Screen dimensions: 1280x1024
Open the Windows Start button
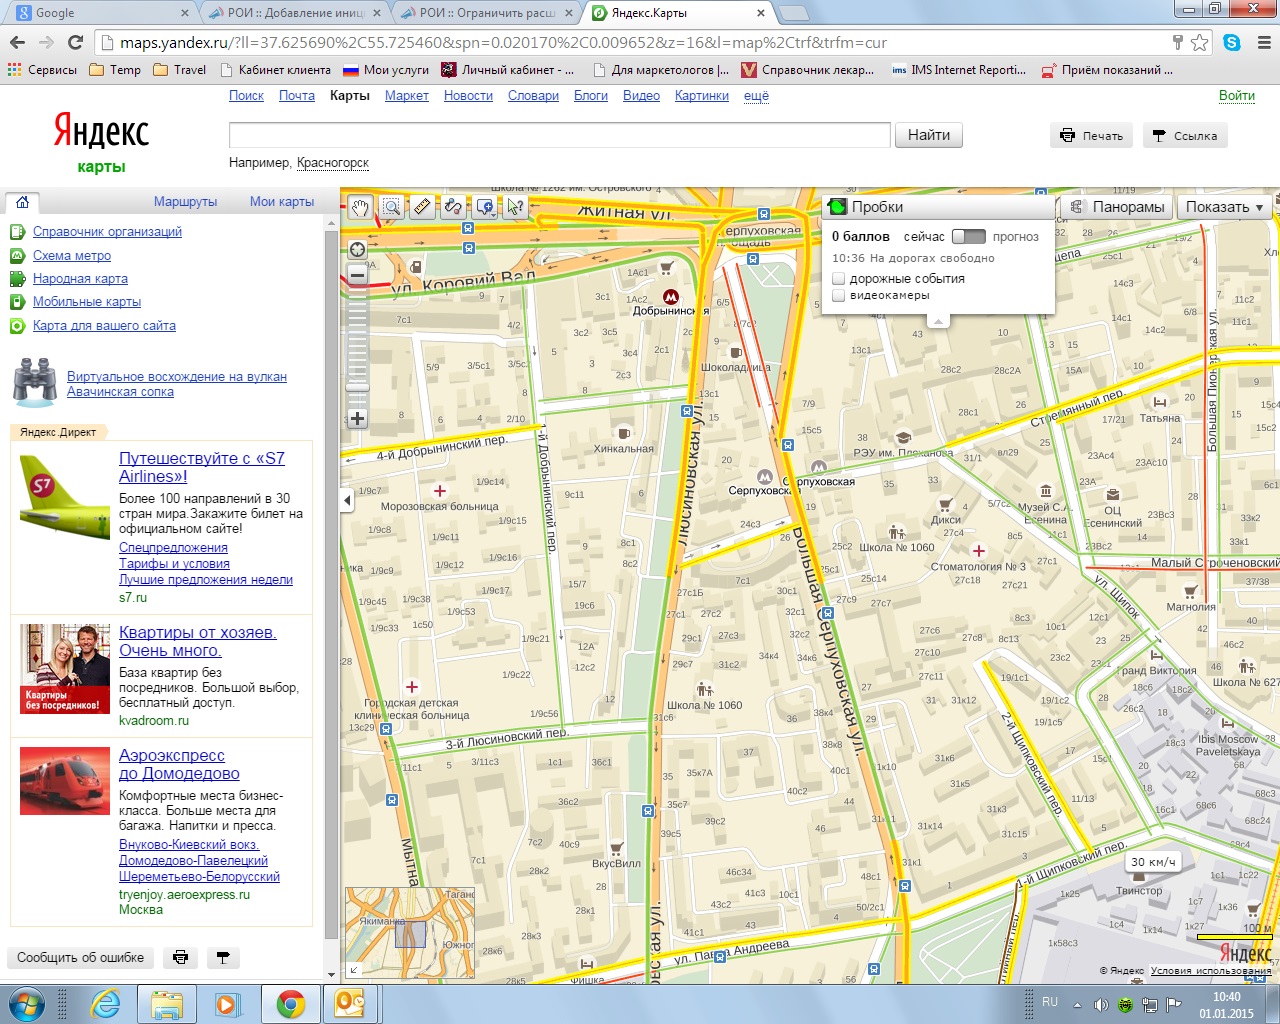coord(27,1003)
